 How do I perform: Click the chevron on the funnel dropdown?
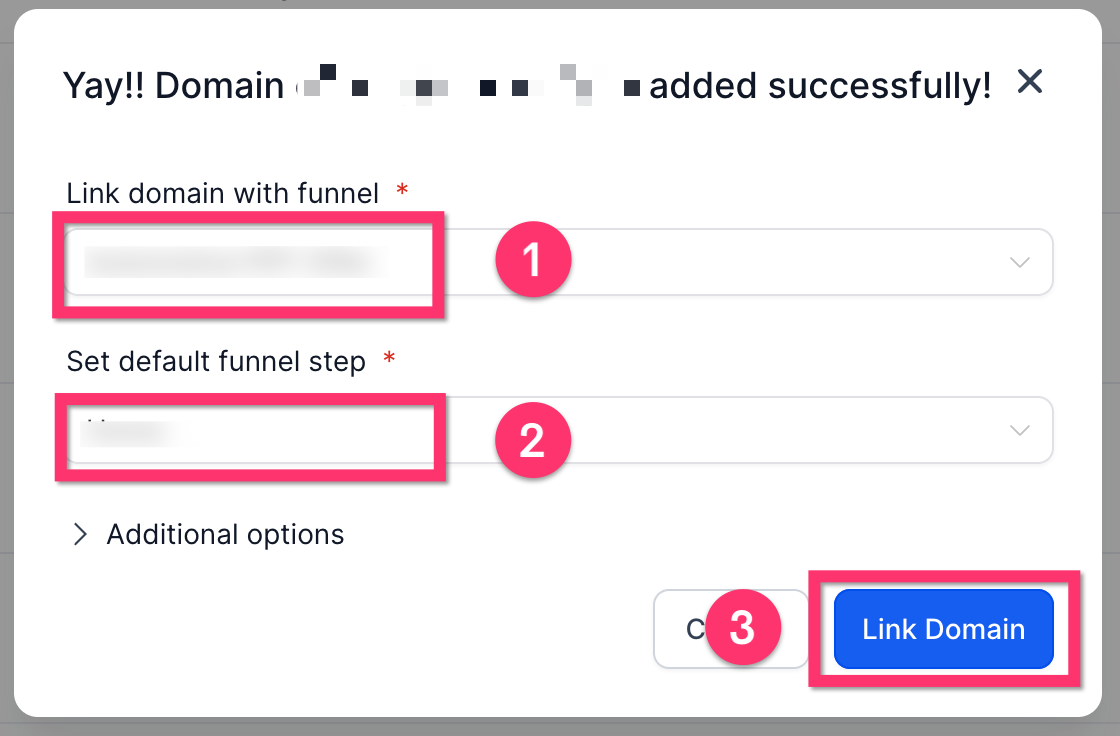click(x=1019, y=262)
